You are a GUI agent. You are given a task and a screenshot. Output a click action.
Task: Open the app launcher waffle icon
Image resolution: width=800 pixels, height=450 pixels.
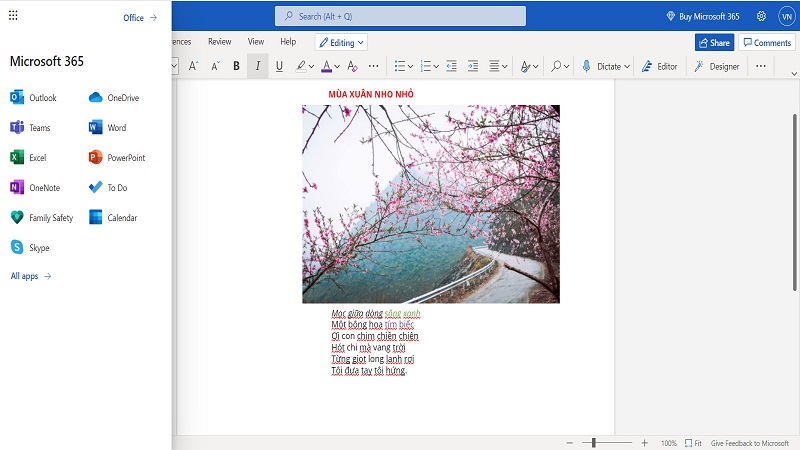pyautogui.click(x=13, y=15)
